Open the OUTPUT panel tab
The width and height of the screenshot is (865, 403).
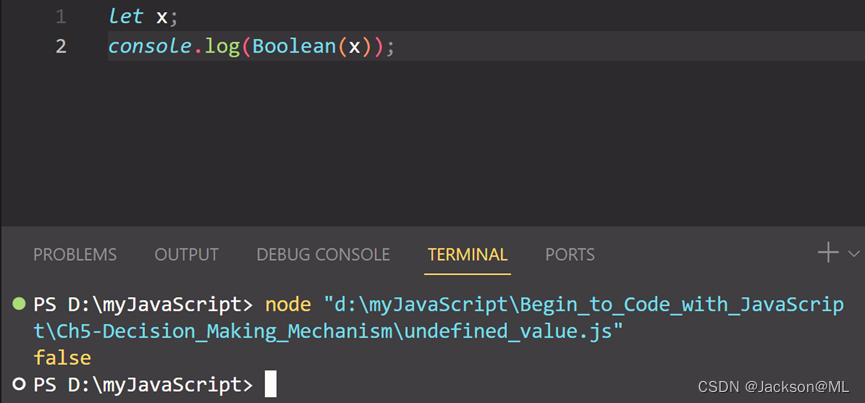(186, 255)
